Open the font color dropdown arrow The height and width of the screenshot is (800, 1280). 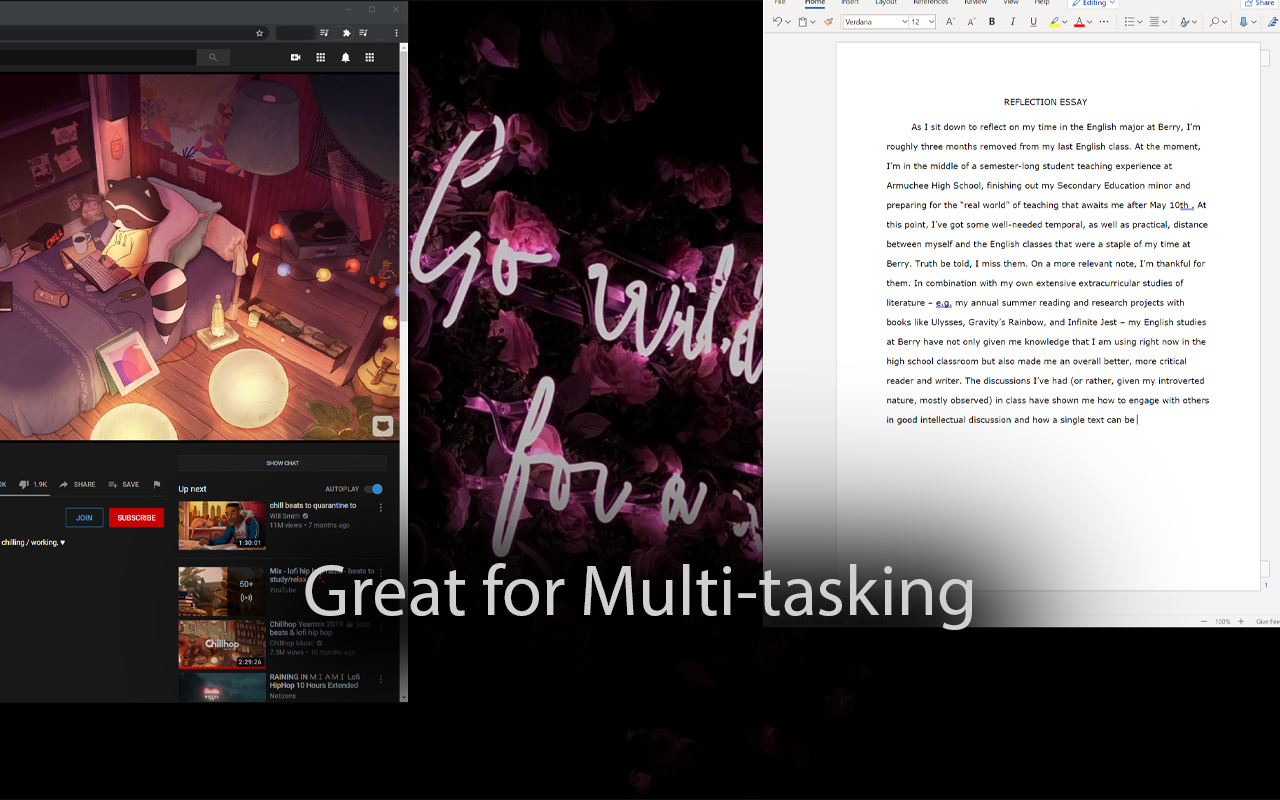(x=1090, y=22)
